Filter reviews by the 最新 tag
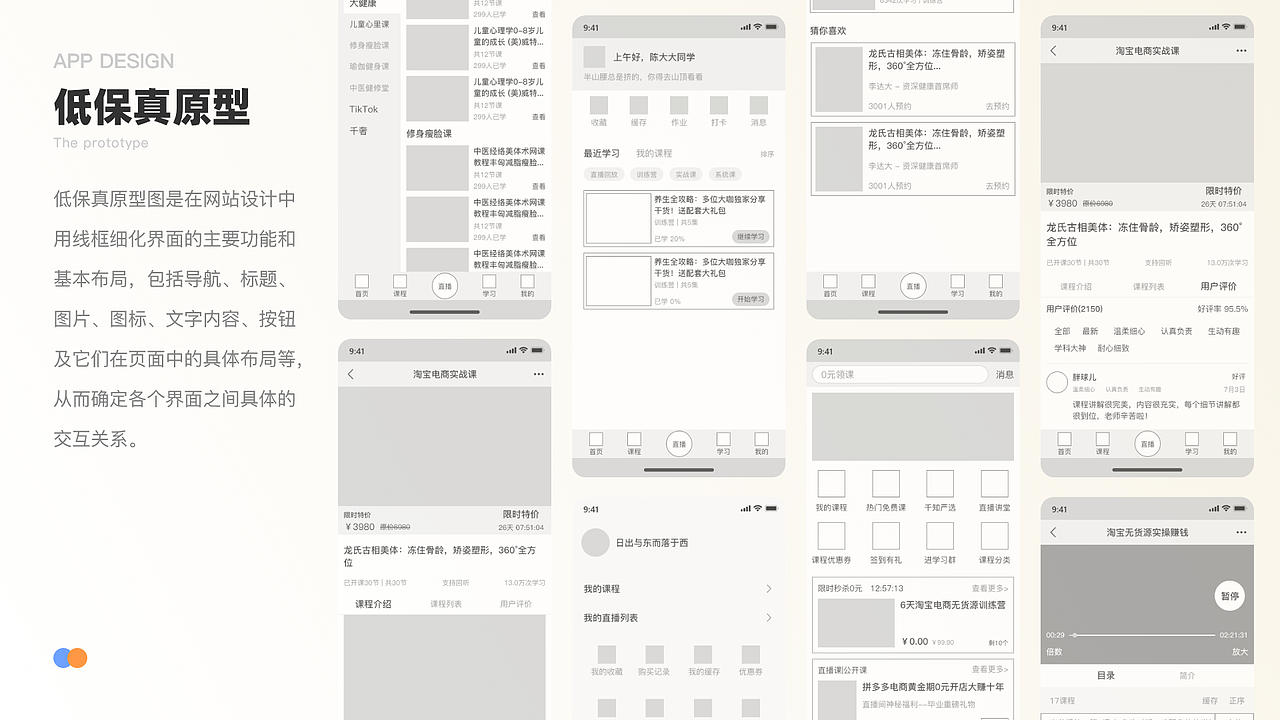1280x720 pixels. tap(1090, 331)
